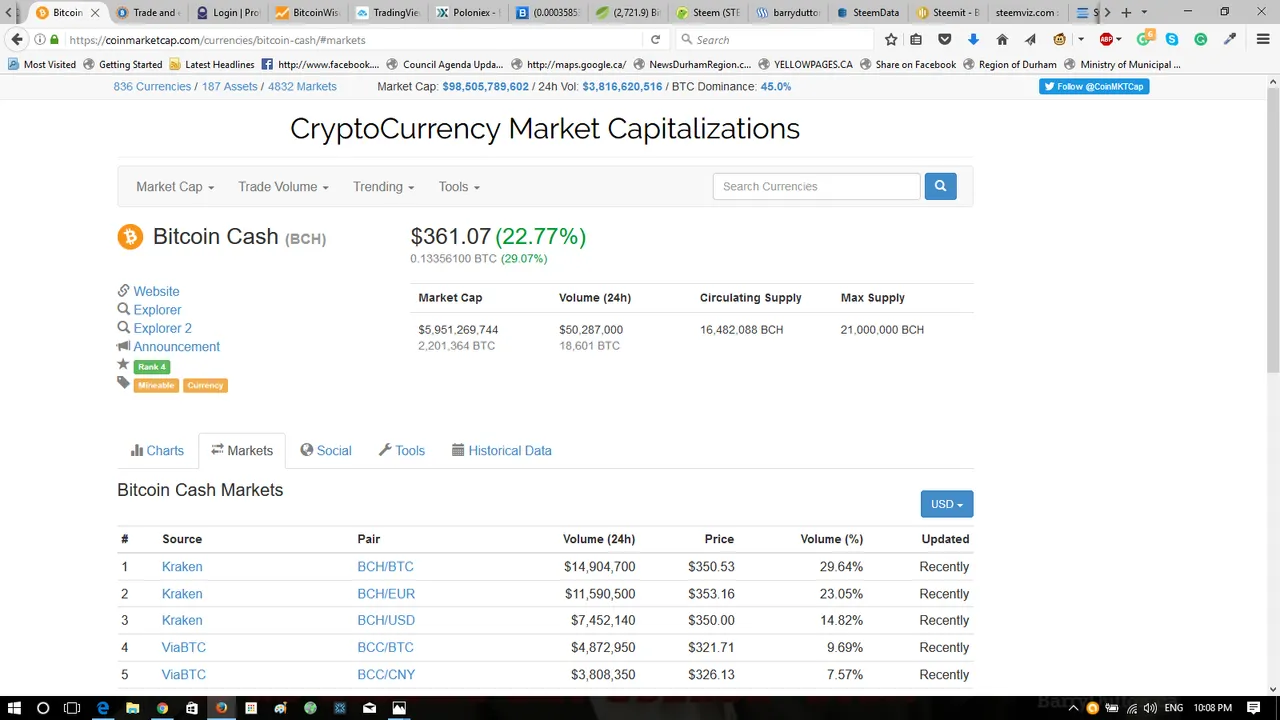The width and height of the screenshot is (1280, 720).
Task: Click the volume speaker tray icon
Action: point(1150,708)
